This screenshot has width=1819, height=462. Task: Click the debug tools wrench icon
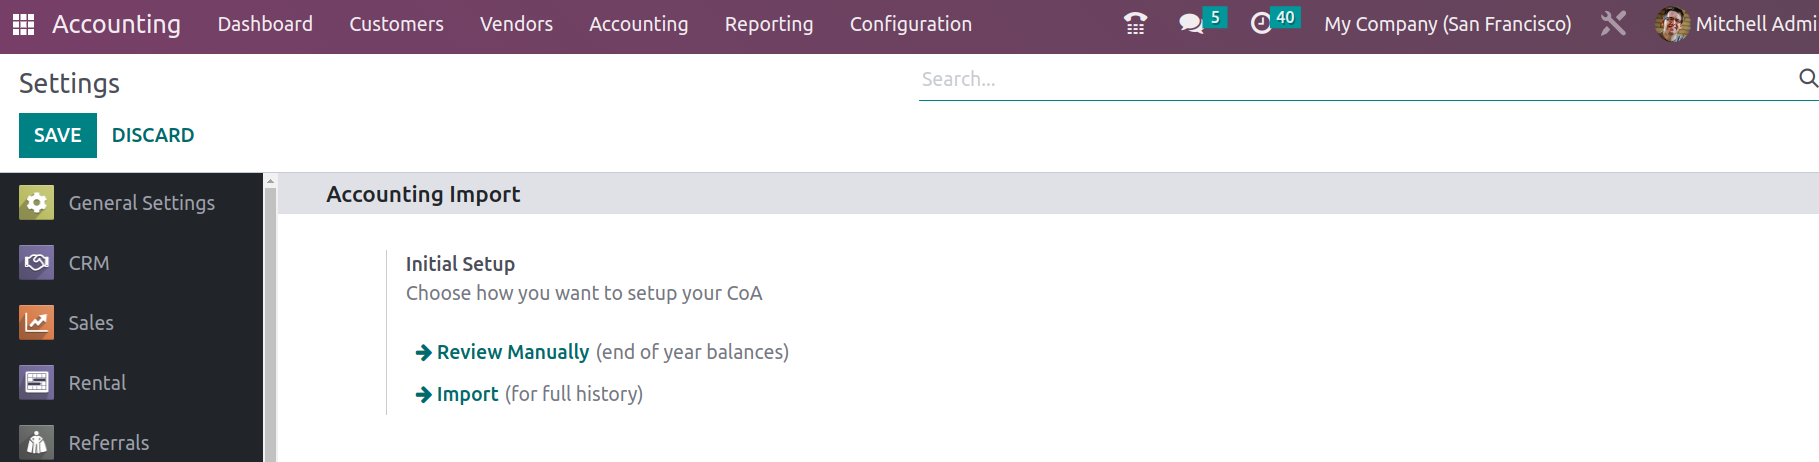pos(1613,23)
